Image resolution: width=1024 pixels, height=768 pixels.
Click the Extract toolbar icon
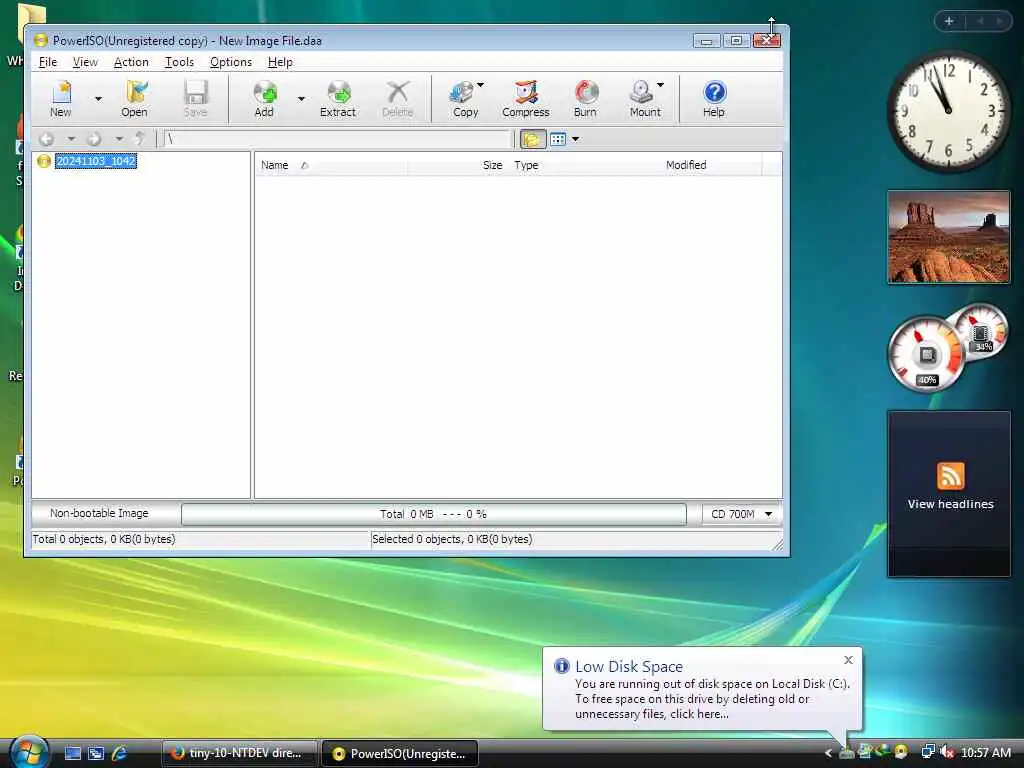[338, 99]
